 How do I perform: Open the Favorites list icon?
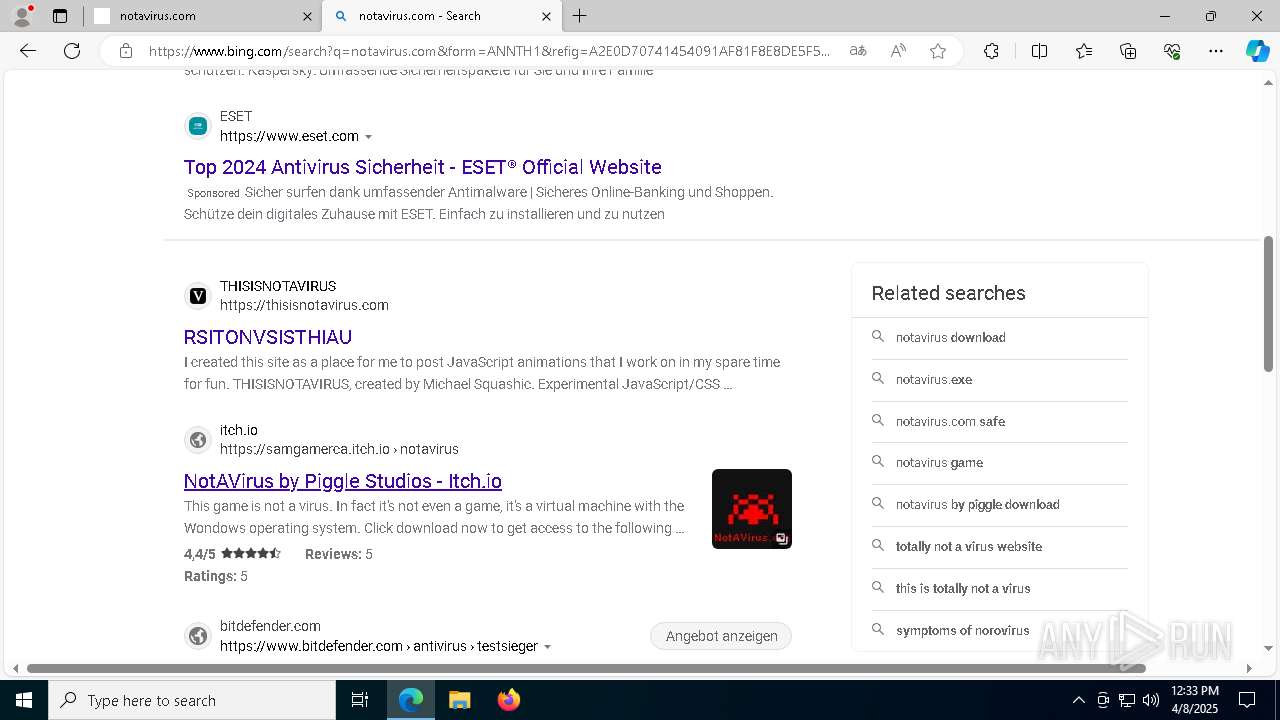pyautogui.click(x=1084, y=51)
